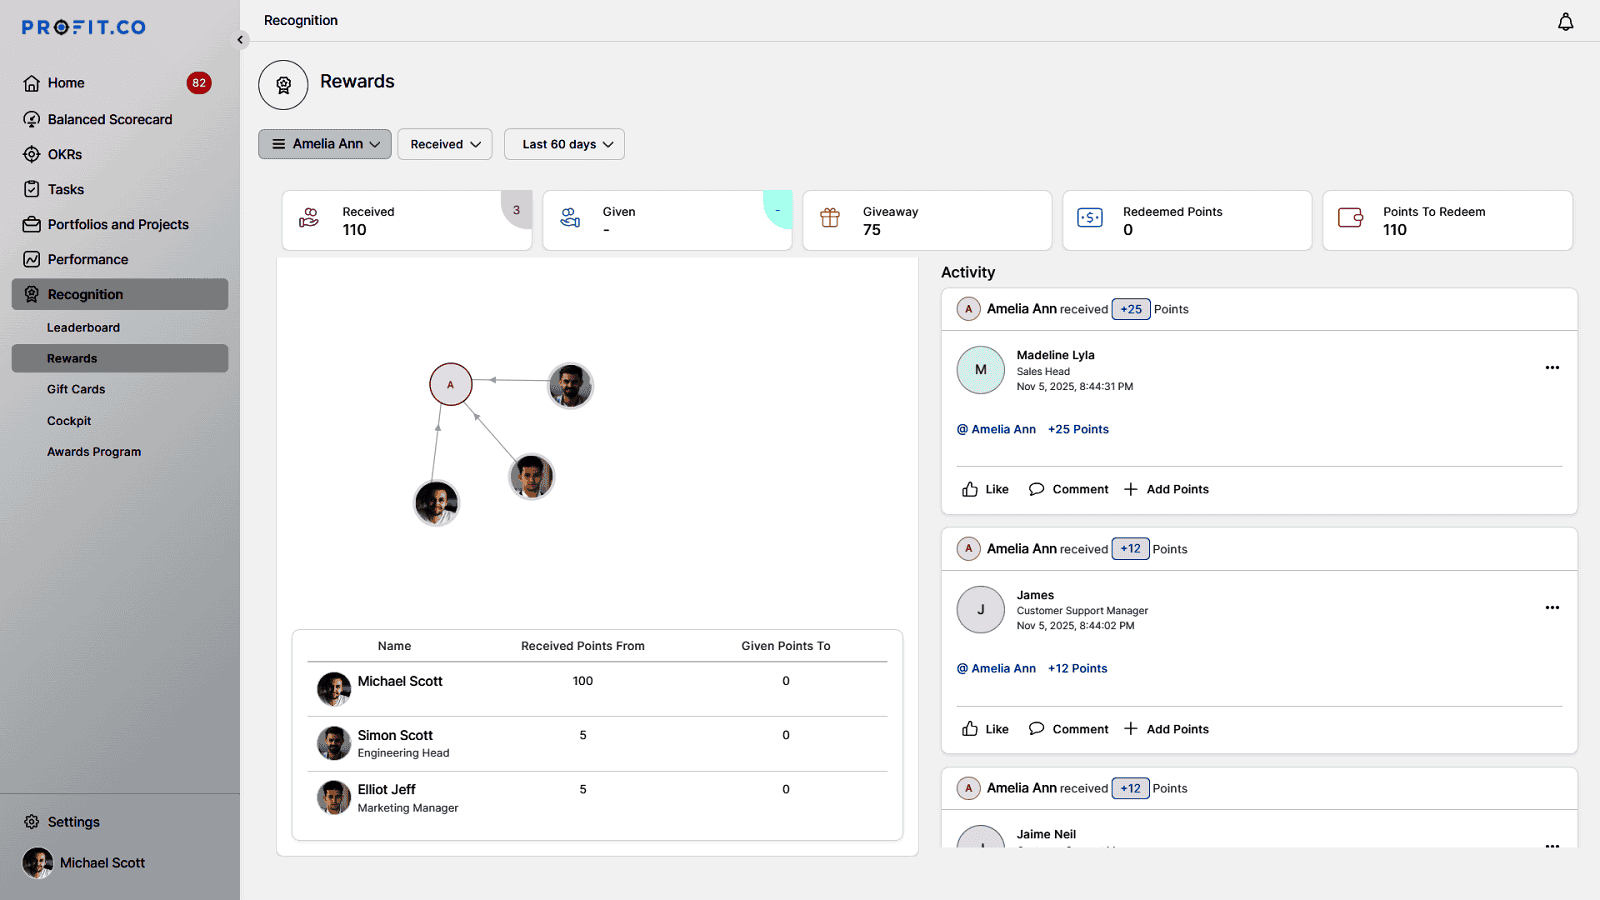1600x900 pixels.
Task: Expand the Received filter dropdown
Action: coord(445,144)
